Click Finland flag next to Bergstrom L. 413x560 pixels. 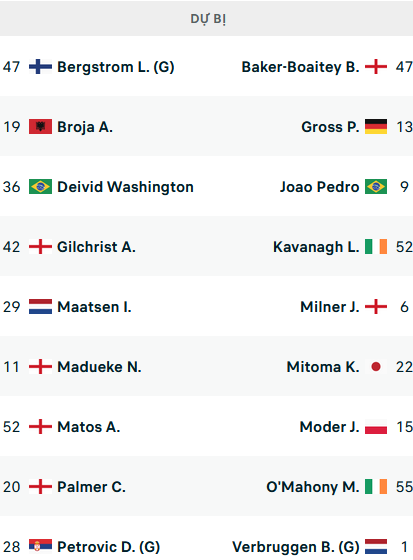click(x=40, y=67)
